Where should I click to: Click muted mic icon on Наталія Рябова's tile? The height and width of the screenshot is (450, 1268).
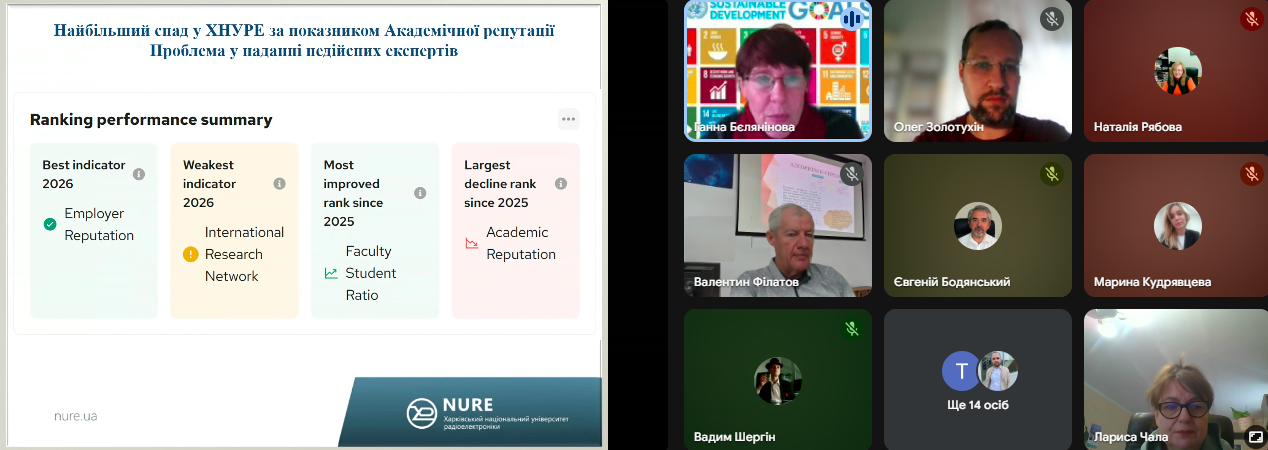1251,19
